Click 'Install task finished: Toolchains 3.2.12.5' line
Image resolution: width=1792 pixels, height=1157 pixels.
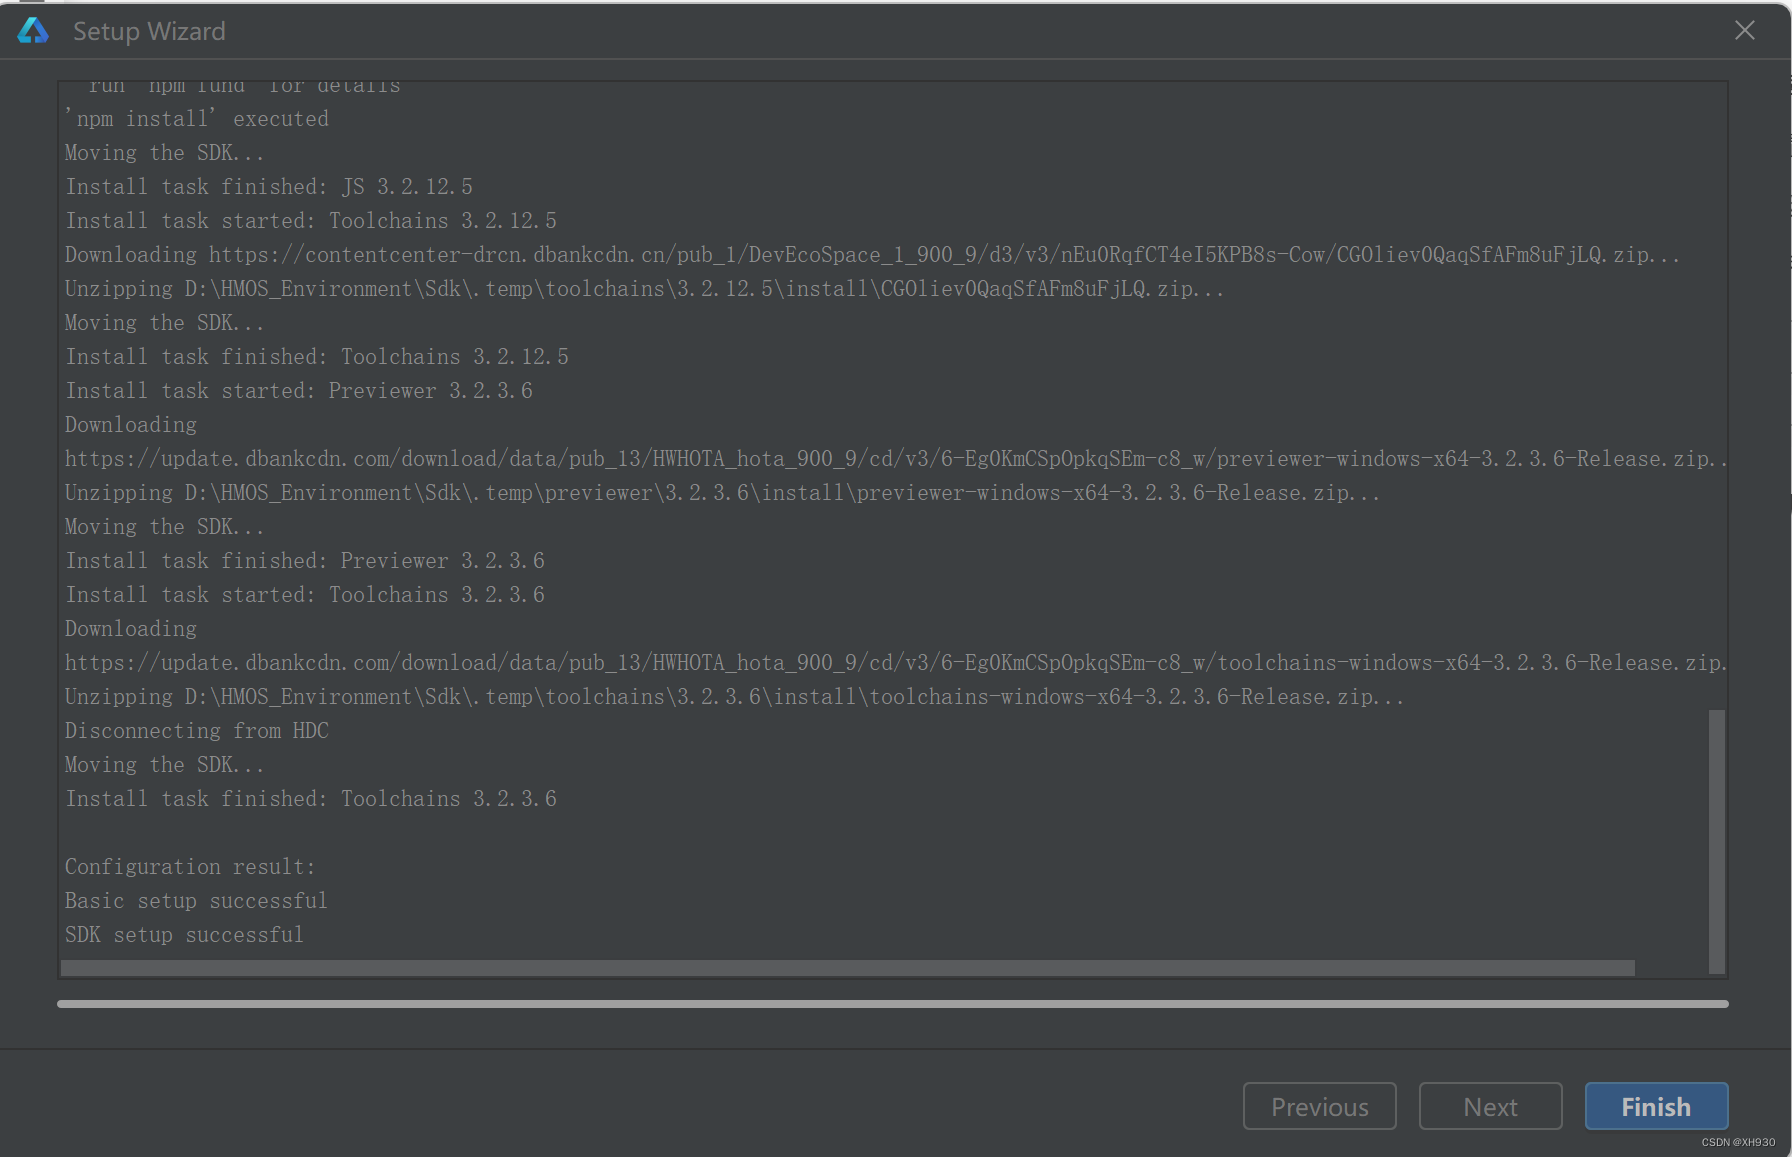click(x=317, y=357)
